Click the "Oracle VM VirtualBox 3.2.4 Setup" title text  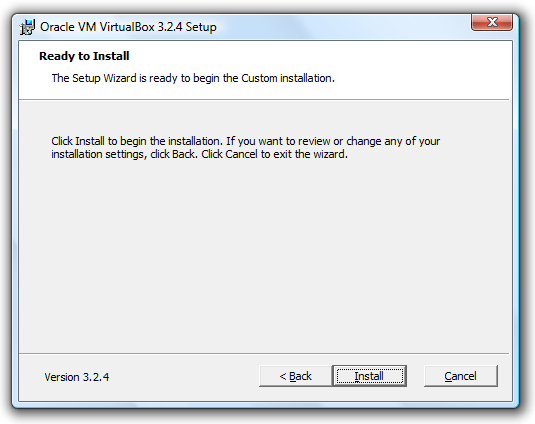coord(128,27)
